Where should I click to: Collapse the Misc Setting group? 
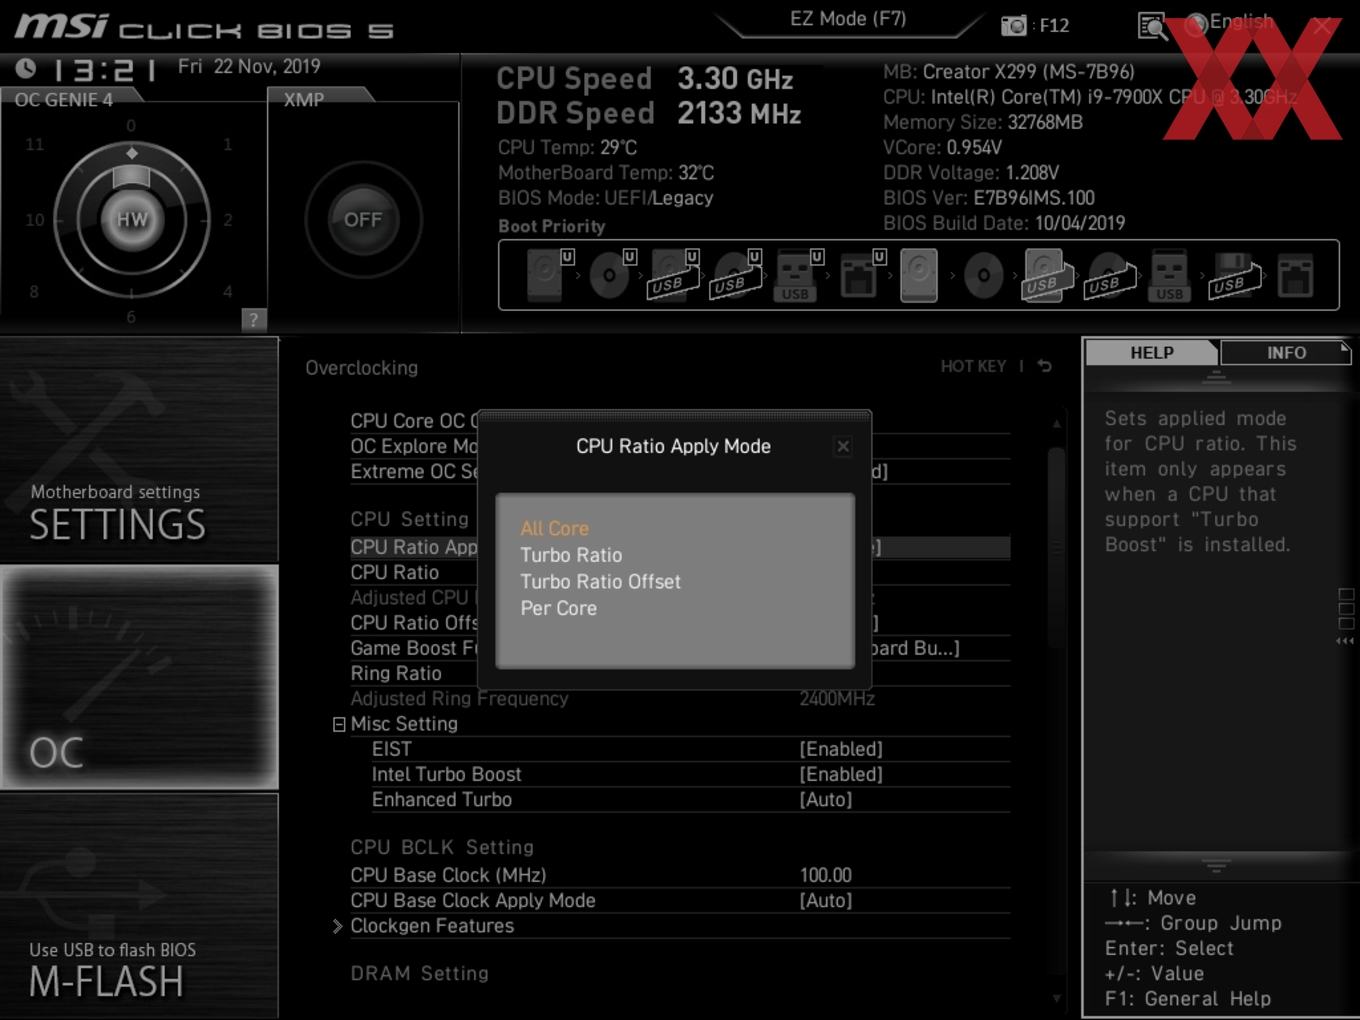(339, 724)
